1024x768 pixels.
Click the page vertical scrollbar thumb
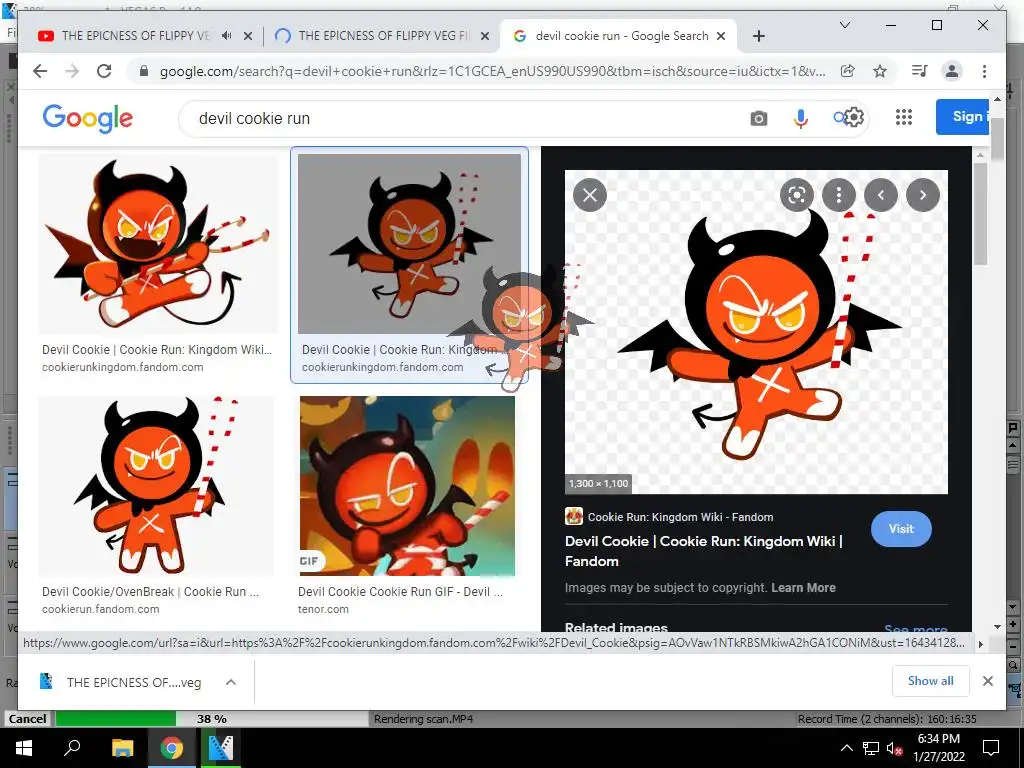point(997,137)
